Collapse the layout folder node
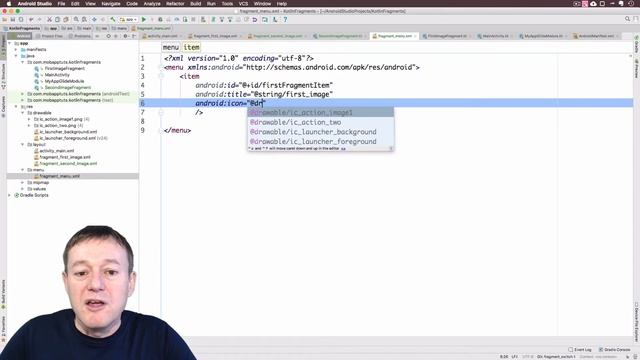Screen dimensions: 640x360 pyautogui.click(x=22, y=144)
